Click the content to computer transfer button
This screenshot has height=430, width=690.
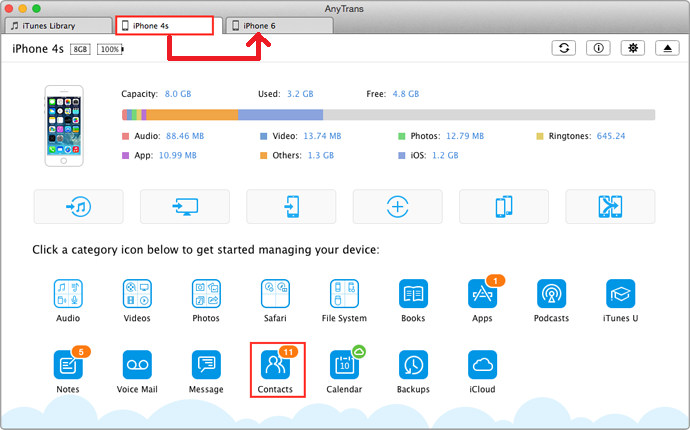(185, 206)
